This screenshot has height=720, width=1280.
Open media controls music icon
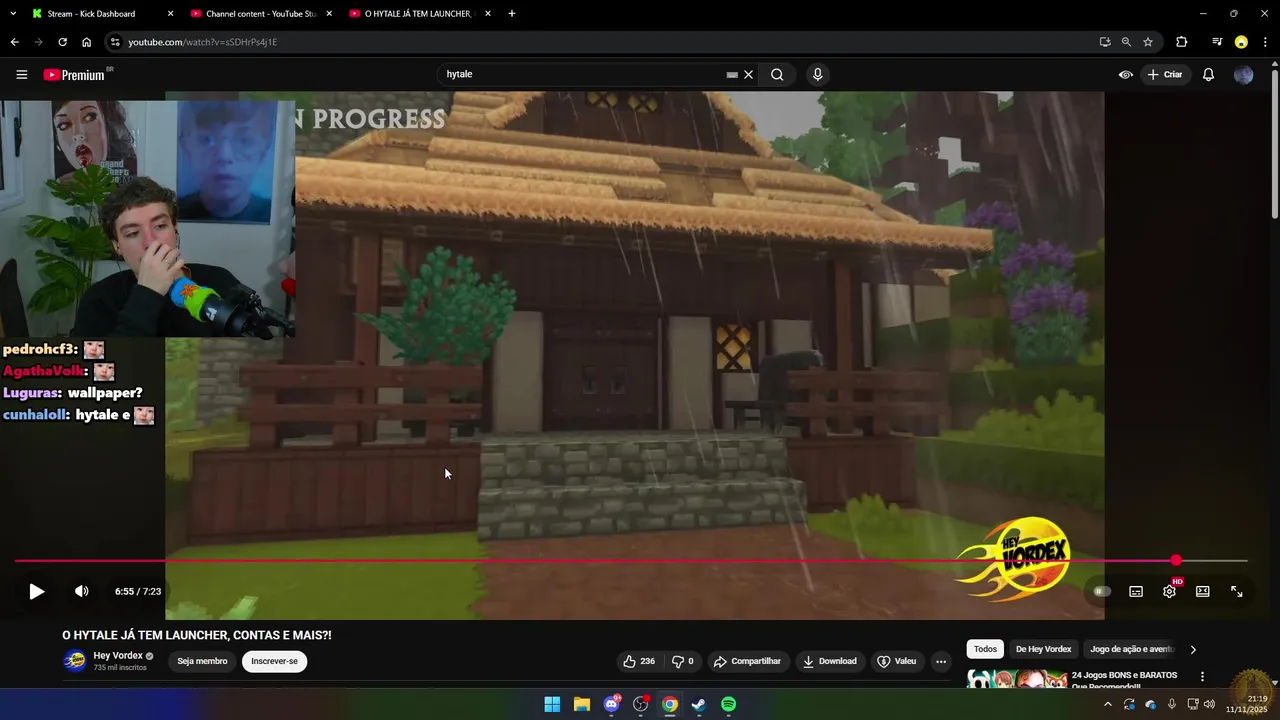[x=1217, y=42]
